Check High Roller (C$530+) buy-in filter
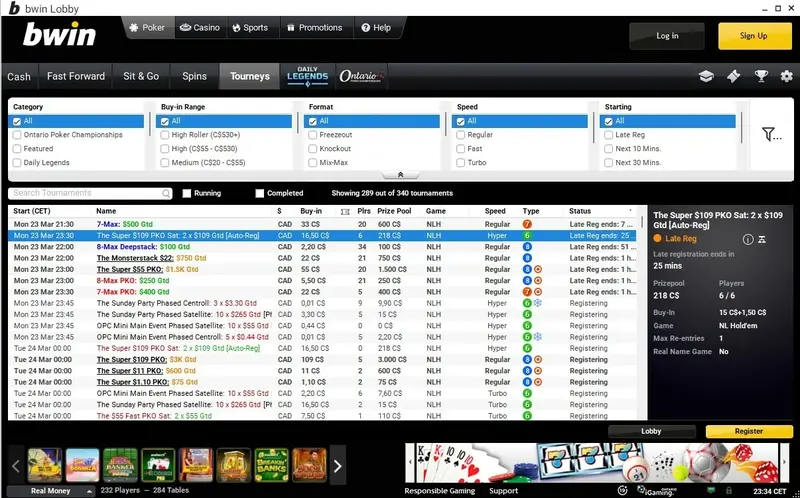 (x=165, y=135)
